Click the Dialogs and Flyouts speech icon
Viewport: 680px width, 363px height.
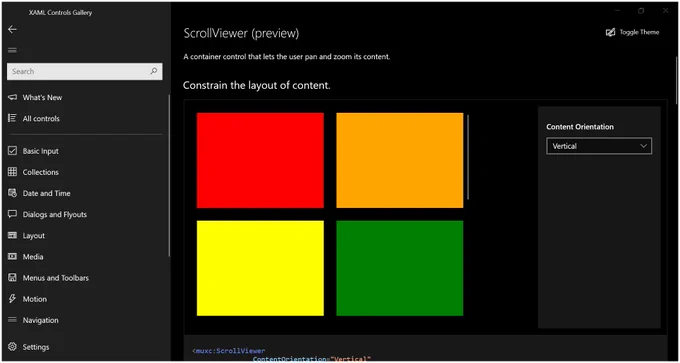coord(13,214)
